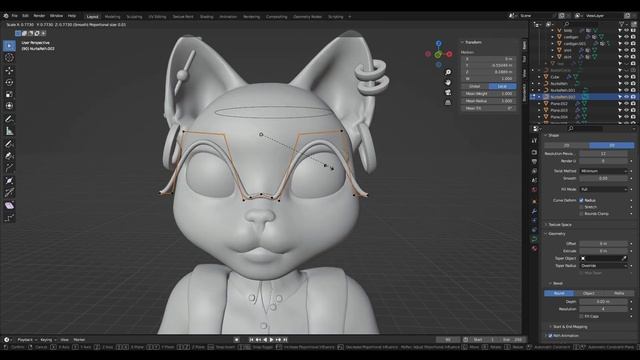Enable the Bounds Clamp checkbox
Image resolution: width=640 pixels, height=360 pixels.
[582, 213]
